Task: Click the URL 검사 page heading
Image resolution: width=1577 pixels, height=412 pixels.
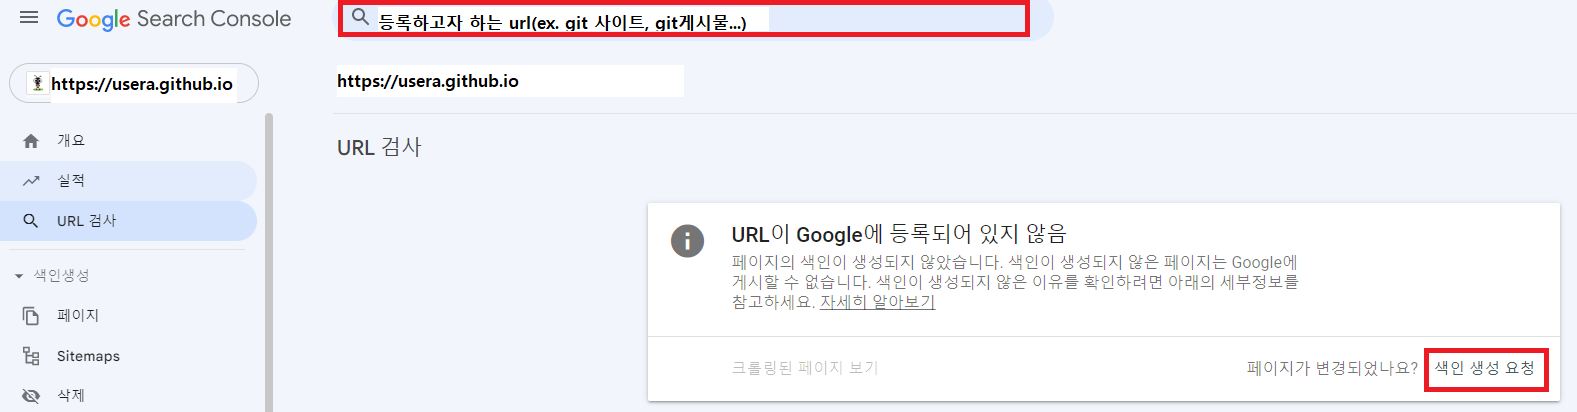Action: pos(380,148)
